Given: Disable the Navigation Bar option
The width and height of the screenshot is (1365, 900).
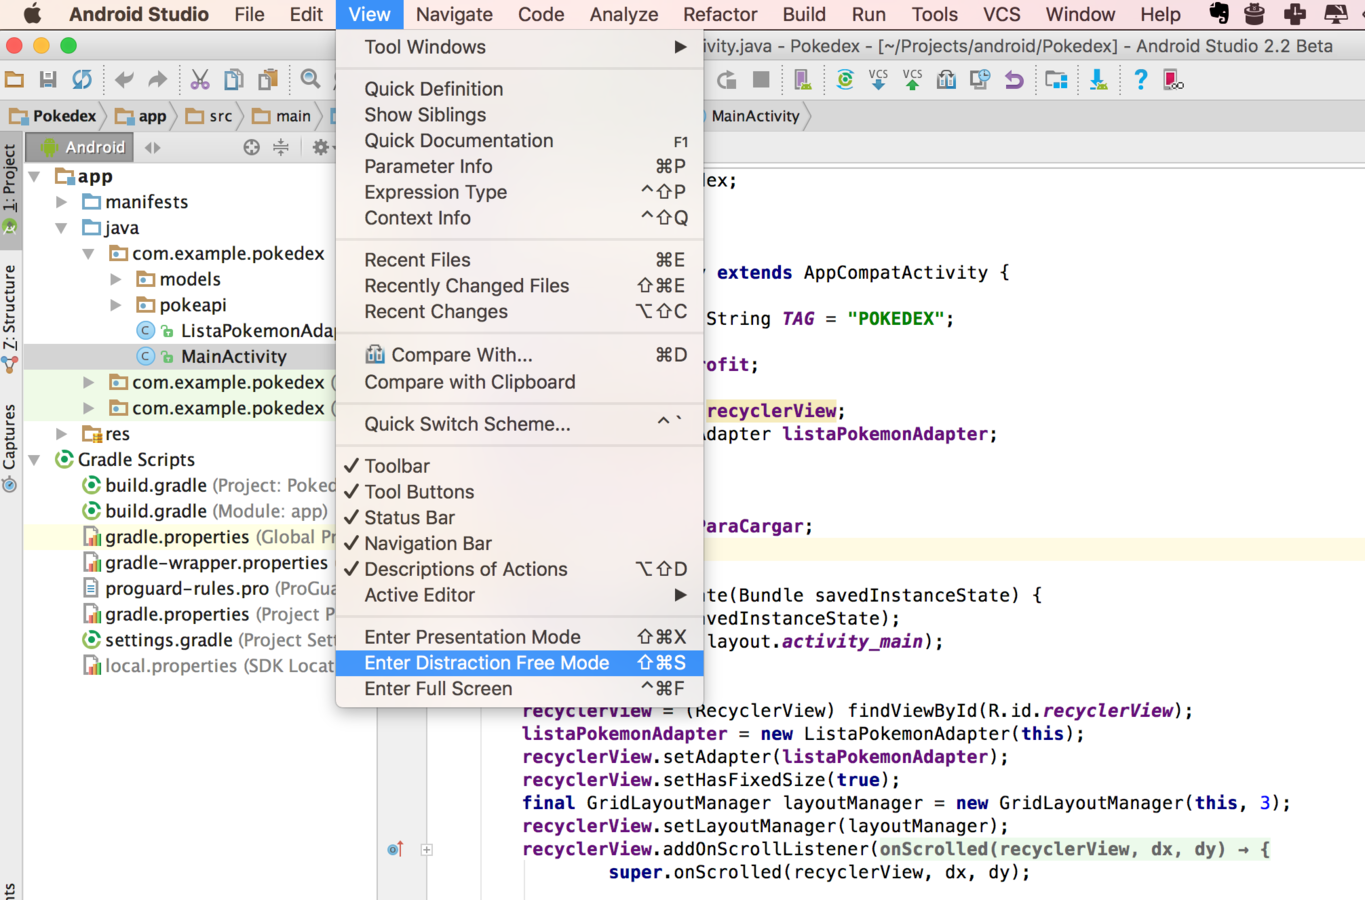Looking at the screenshot, I should pyautogui.click(x=520, y=544).
